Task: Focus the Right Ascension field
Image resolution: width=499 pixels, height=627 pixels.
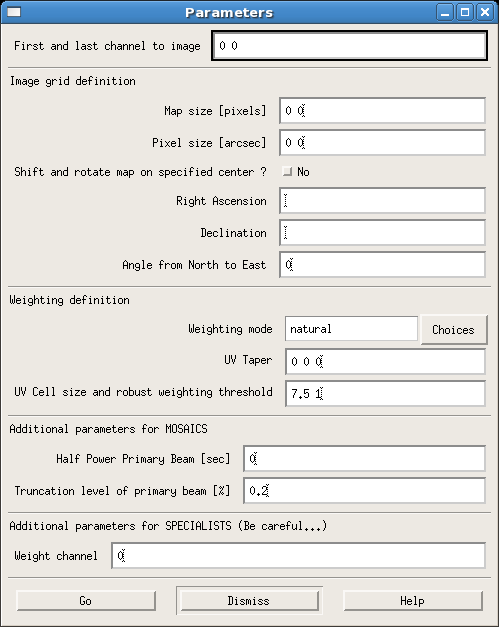Action: [382, 200]
